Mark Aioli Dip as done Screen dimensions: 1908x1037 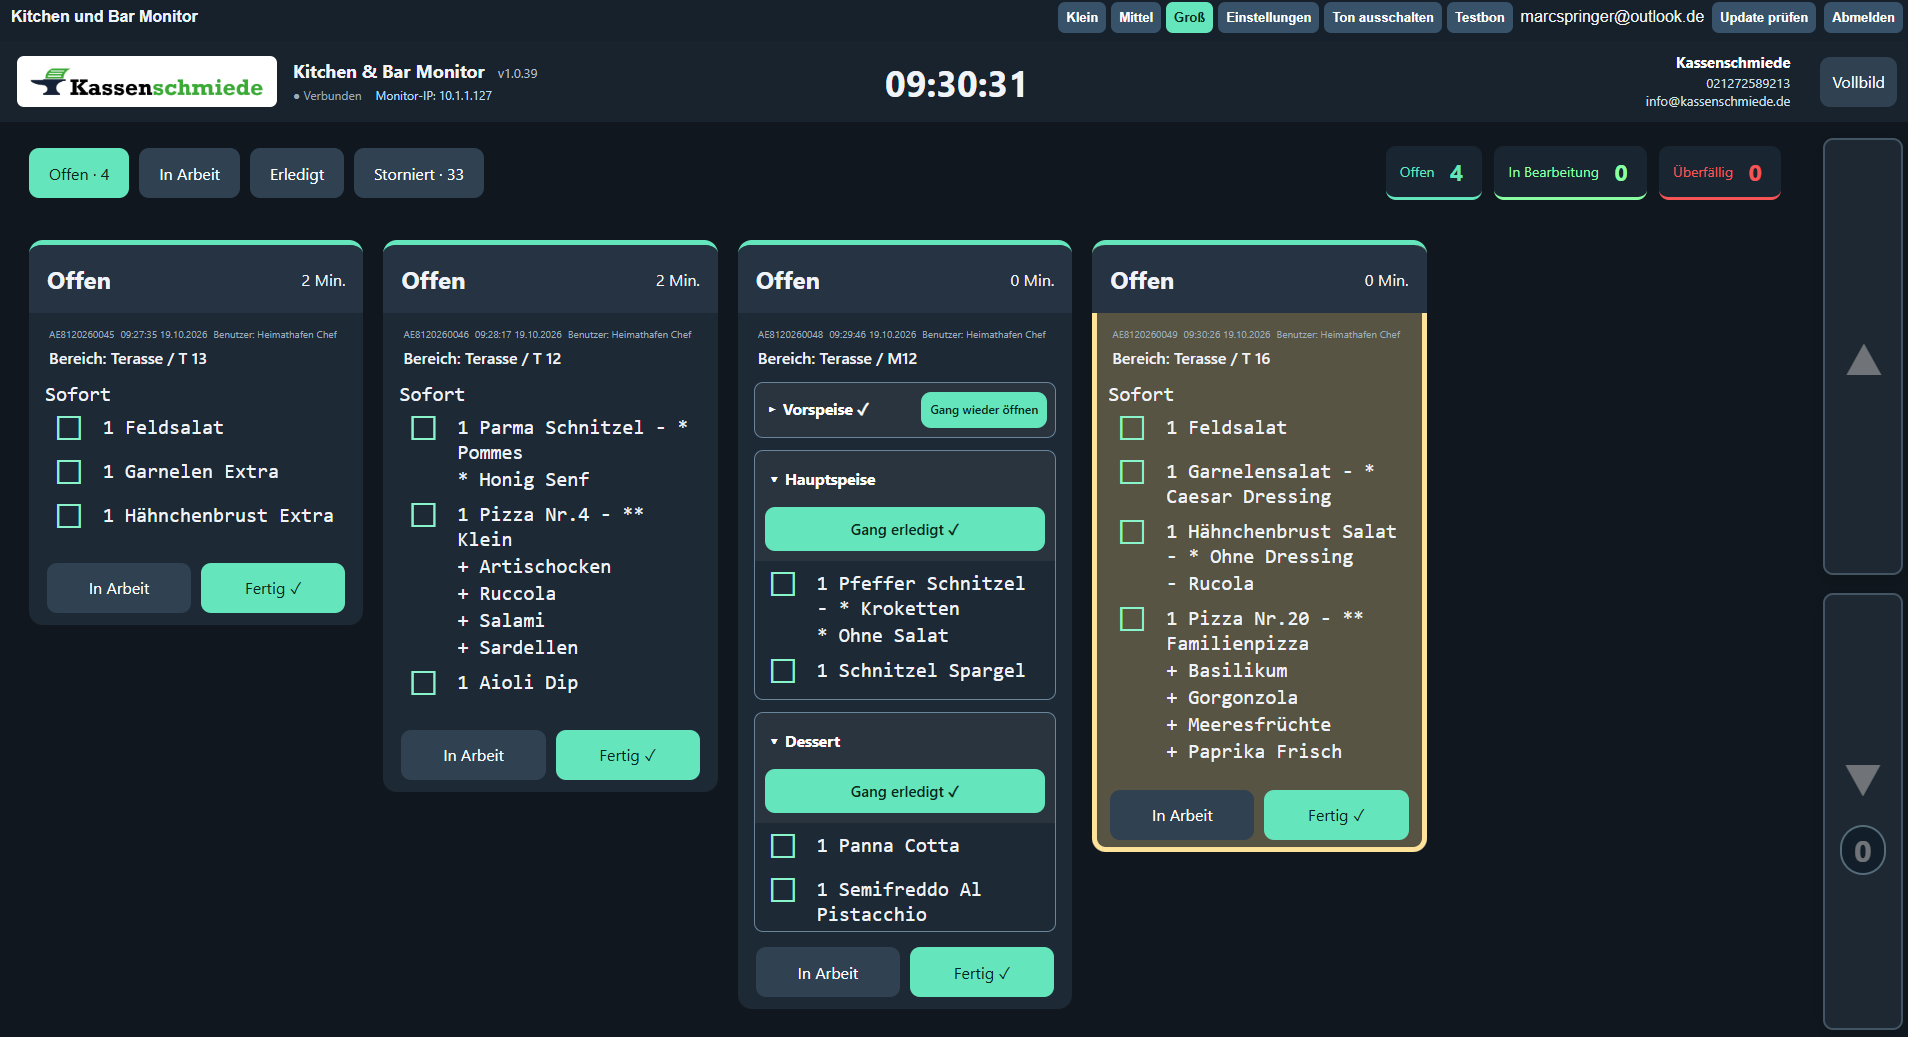pos(424,683)
